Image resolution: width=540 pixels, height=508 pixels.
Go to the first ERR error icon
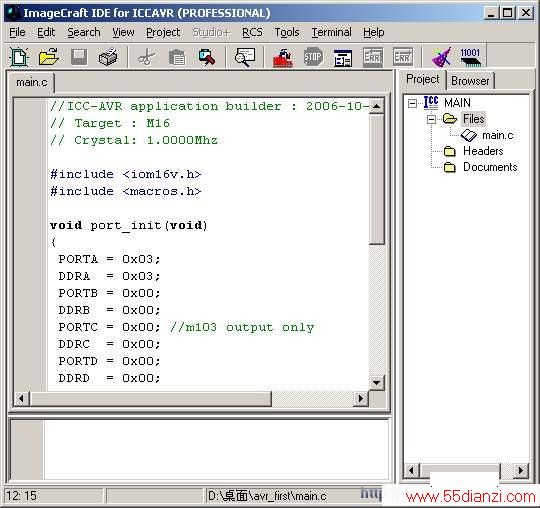coord(373,57)
